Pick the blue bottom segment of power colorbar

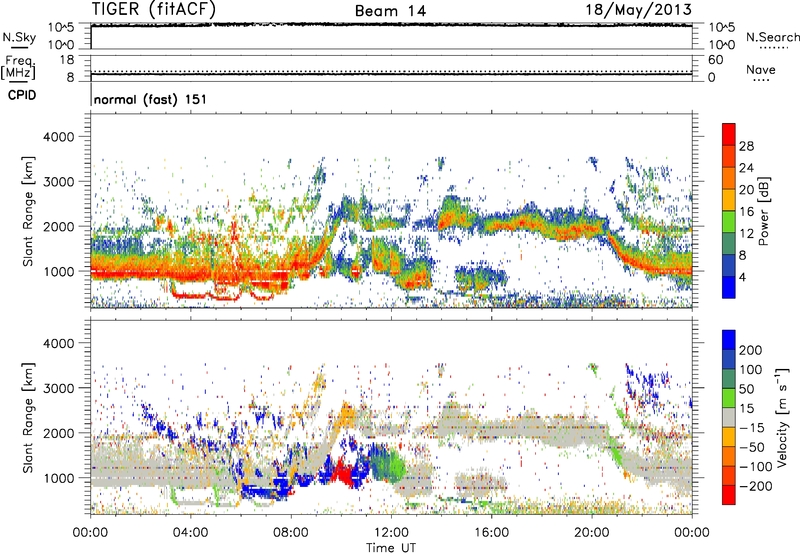pyautogui.click(x=729, y=287)
